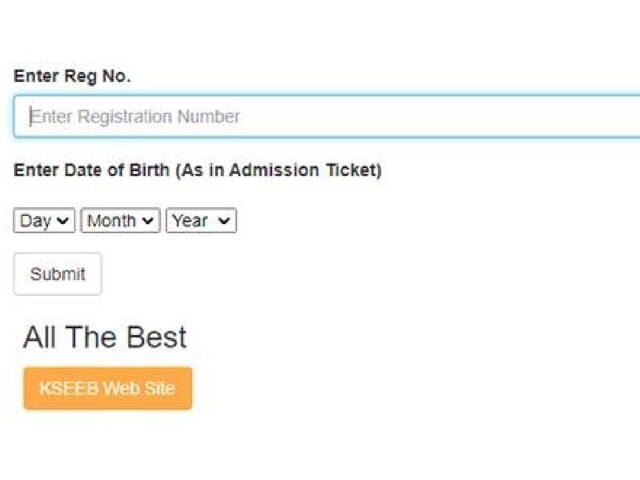Click the Year dropdown chevron arrow

[224, 221]
